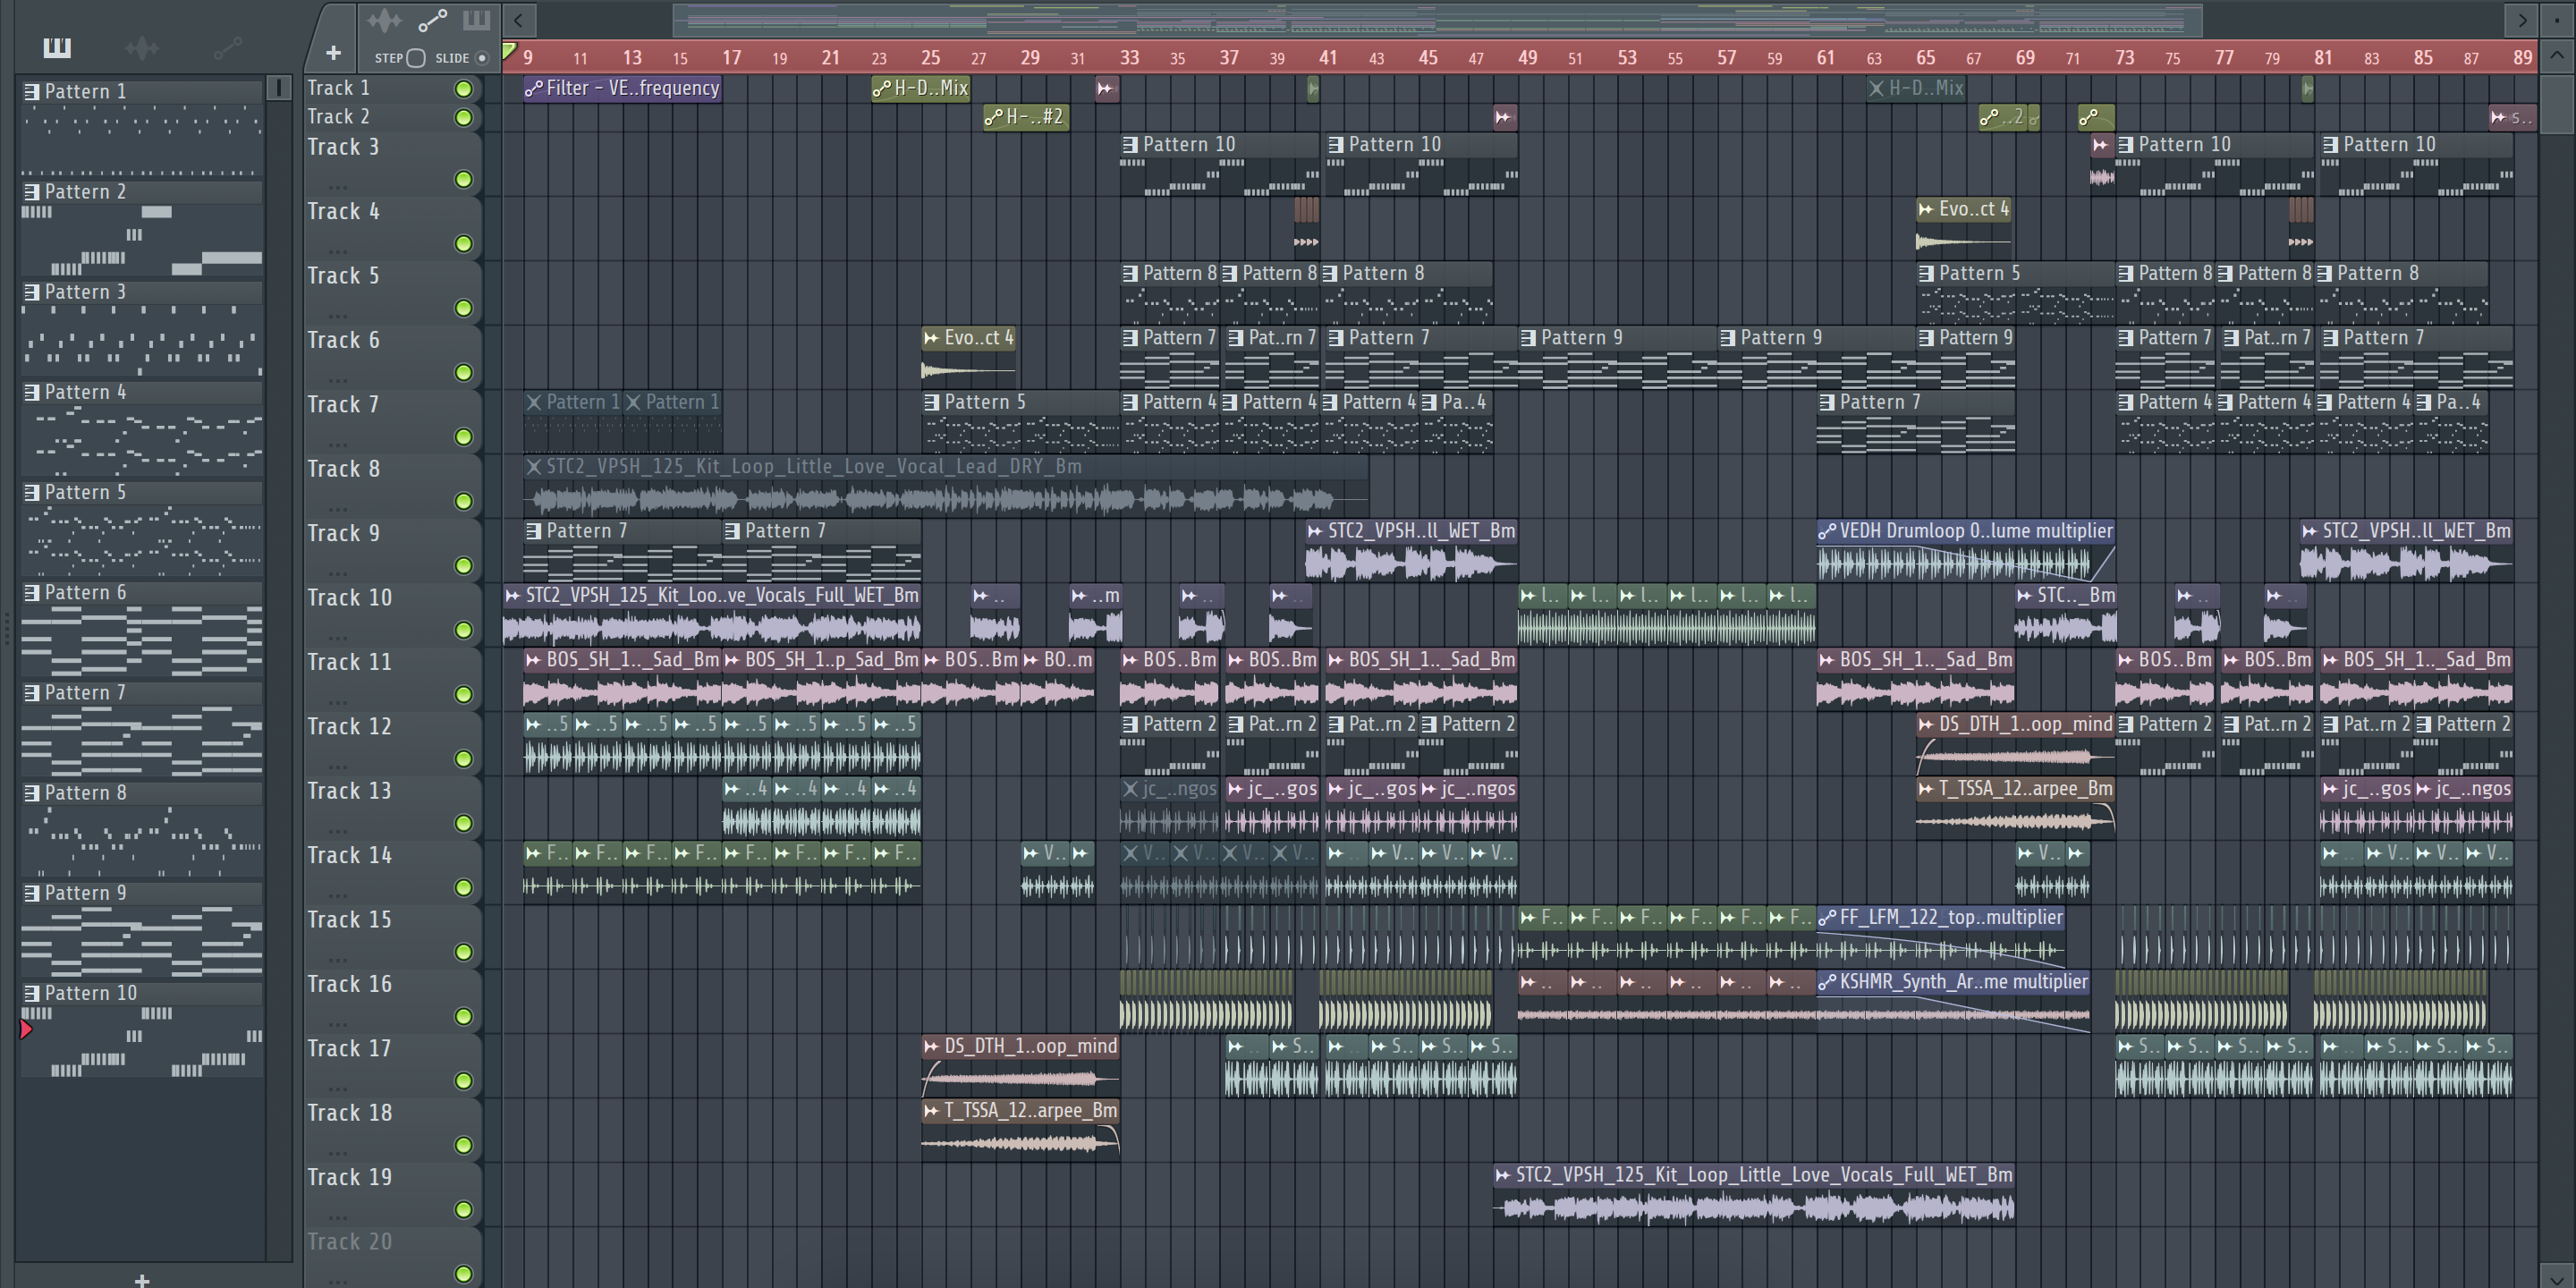Open the STC2_VPSH Vocal_Lead_DRY_Bm clip menu
Viewport: 2576px width, 1288px height.
[534, 467]
